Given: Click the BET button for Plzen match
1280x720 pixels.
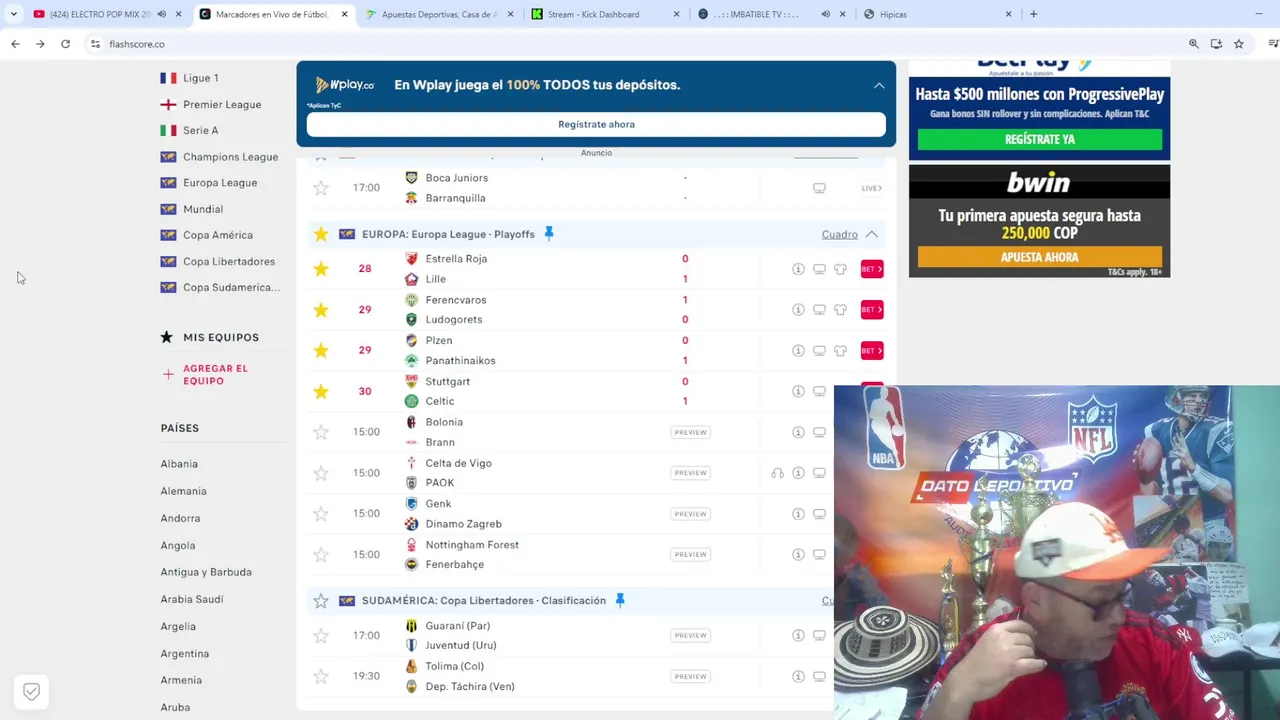Looking at the screenshot, I should (x=872, y=350).
